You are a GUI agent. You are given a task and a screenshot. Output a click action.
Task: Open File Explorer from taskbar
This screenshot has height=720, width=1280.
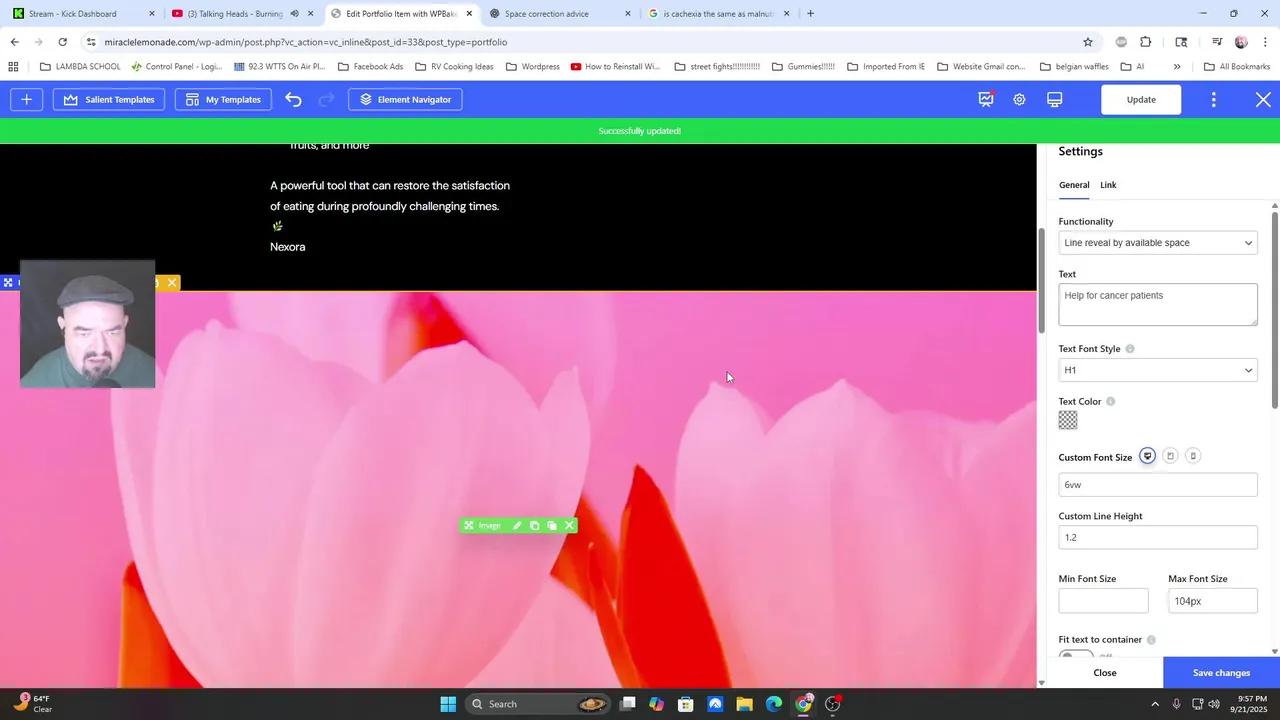coord(745,704)
